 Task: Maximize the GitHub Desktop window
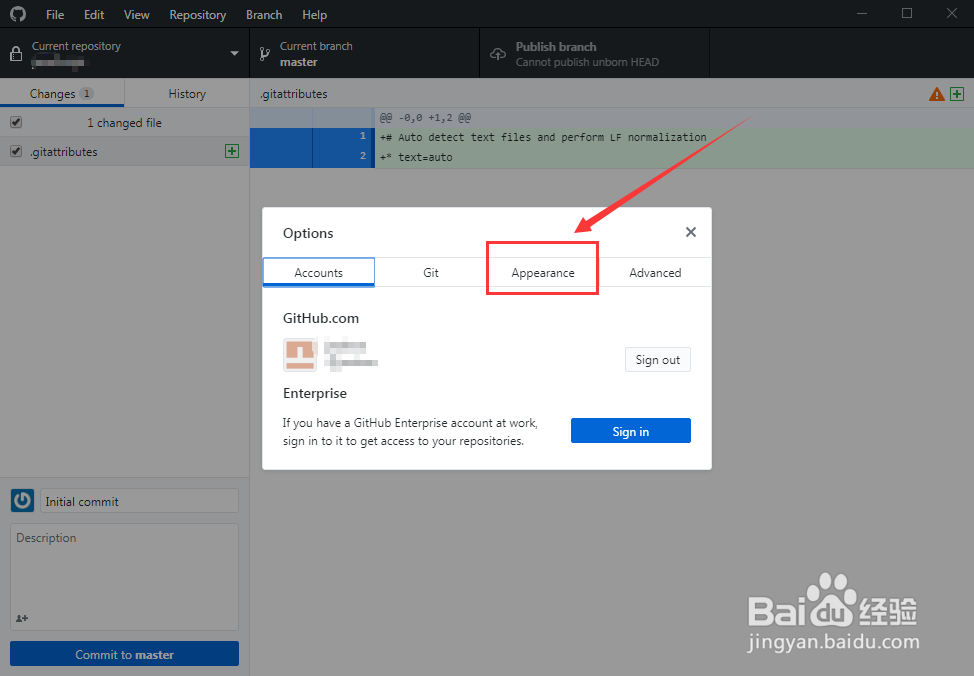pyautogui.click(x=907, y=14)
